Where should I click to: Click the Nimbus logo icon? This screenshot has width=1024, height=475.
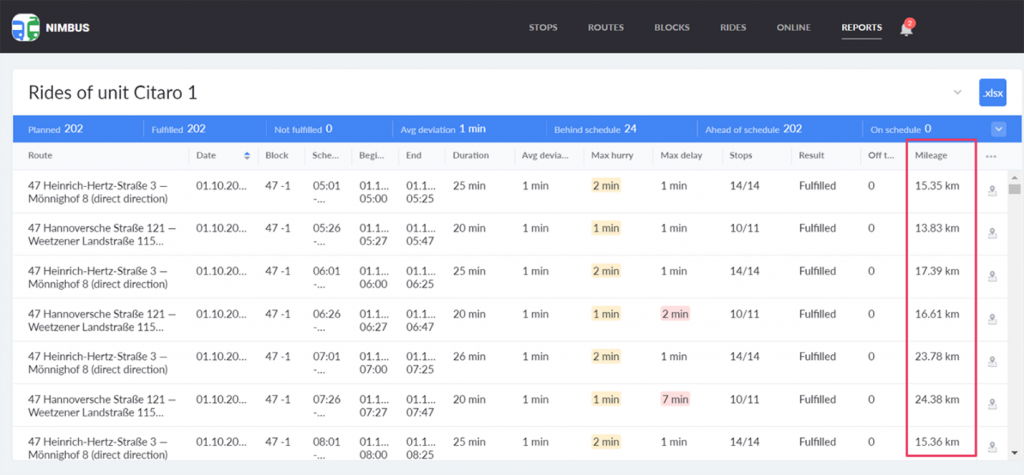point(25,27)
